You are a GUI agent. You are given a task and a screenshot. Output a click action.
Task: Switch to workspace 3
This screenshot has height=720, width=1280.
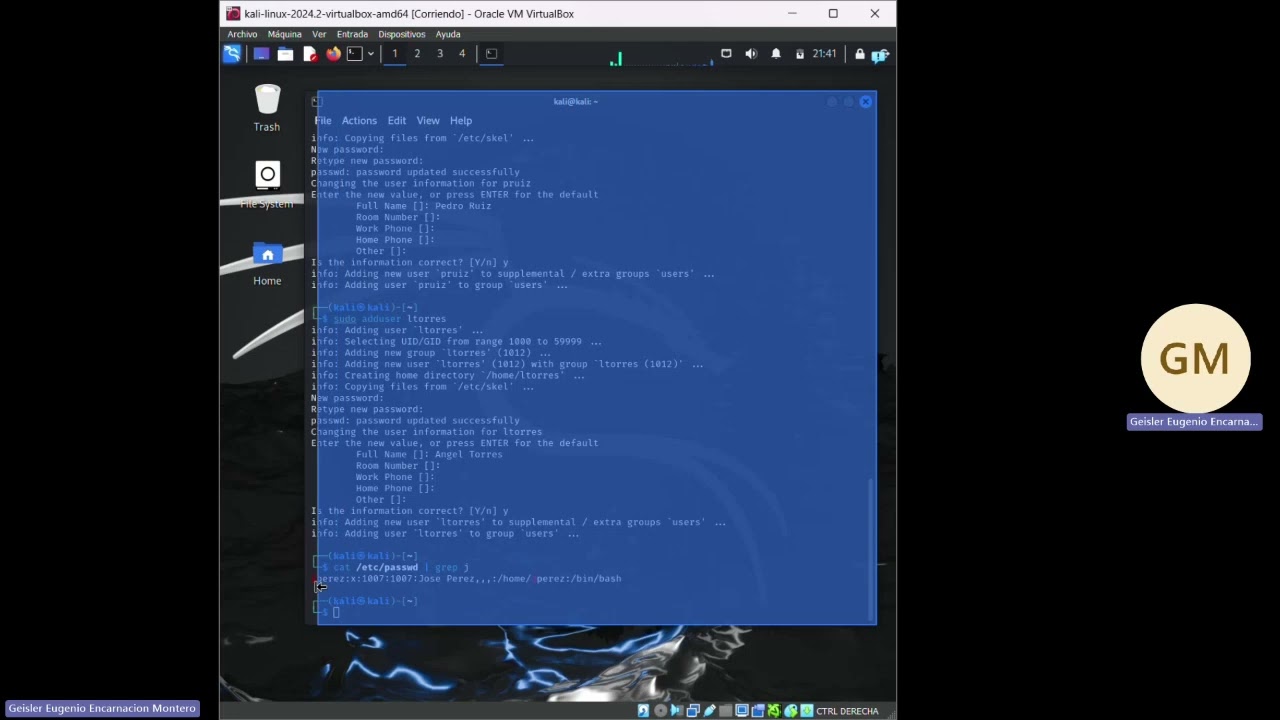coord(440,54)
